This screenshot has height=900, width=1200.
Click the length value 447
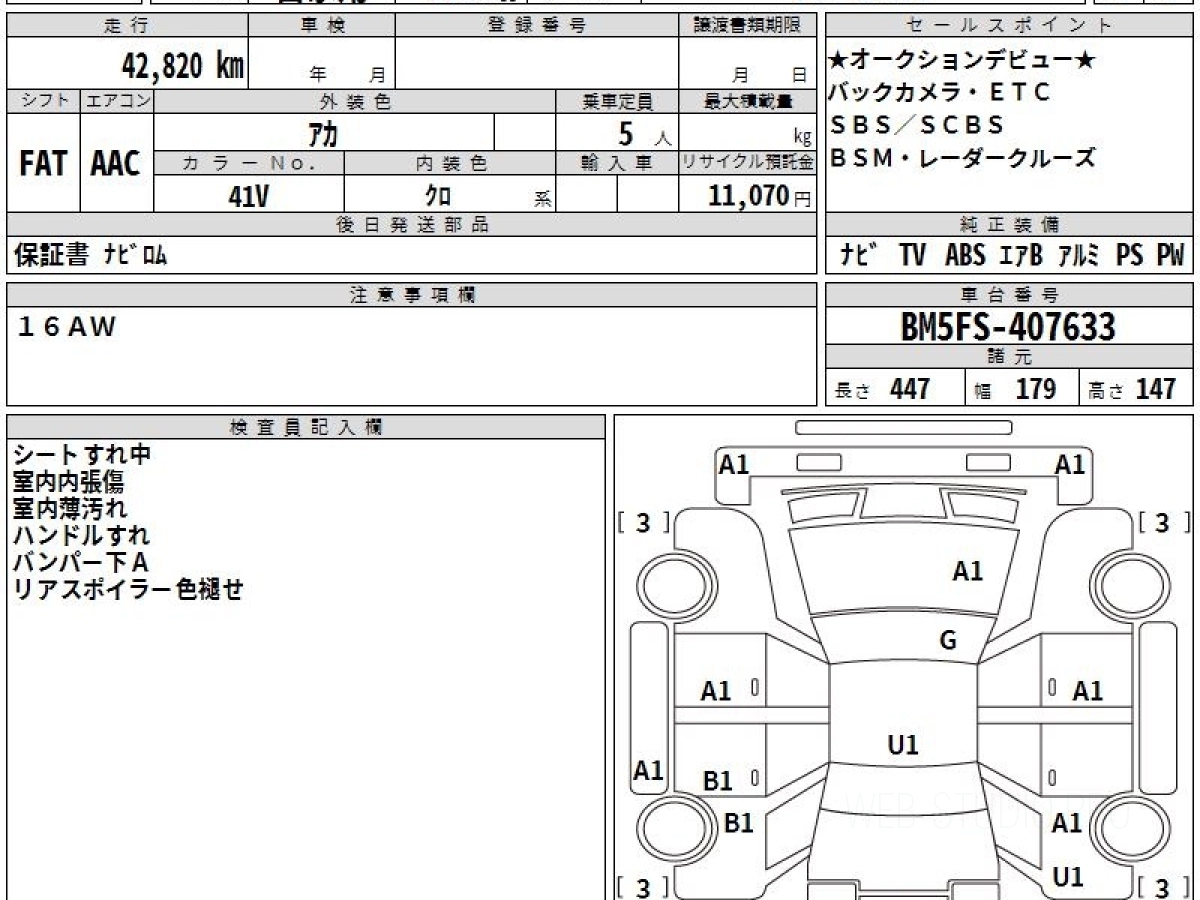[910, 388]
